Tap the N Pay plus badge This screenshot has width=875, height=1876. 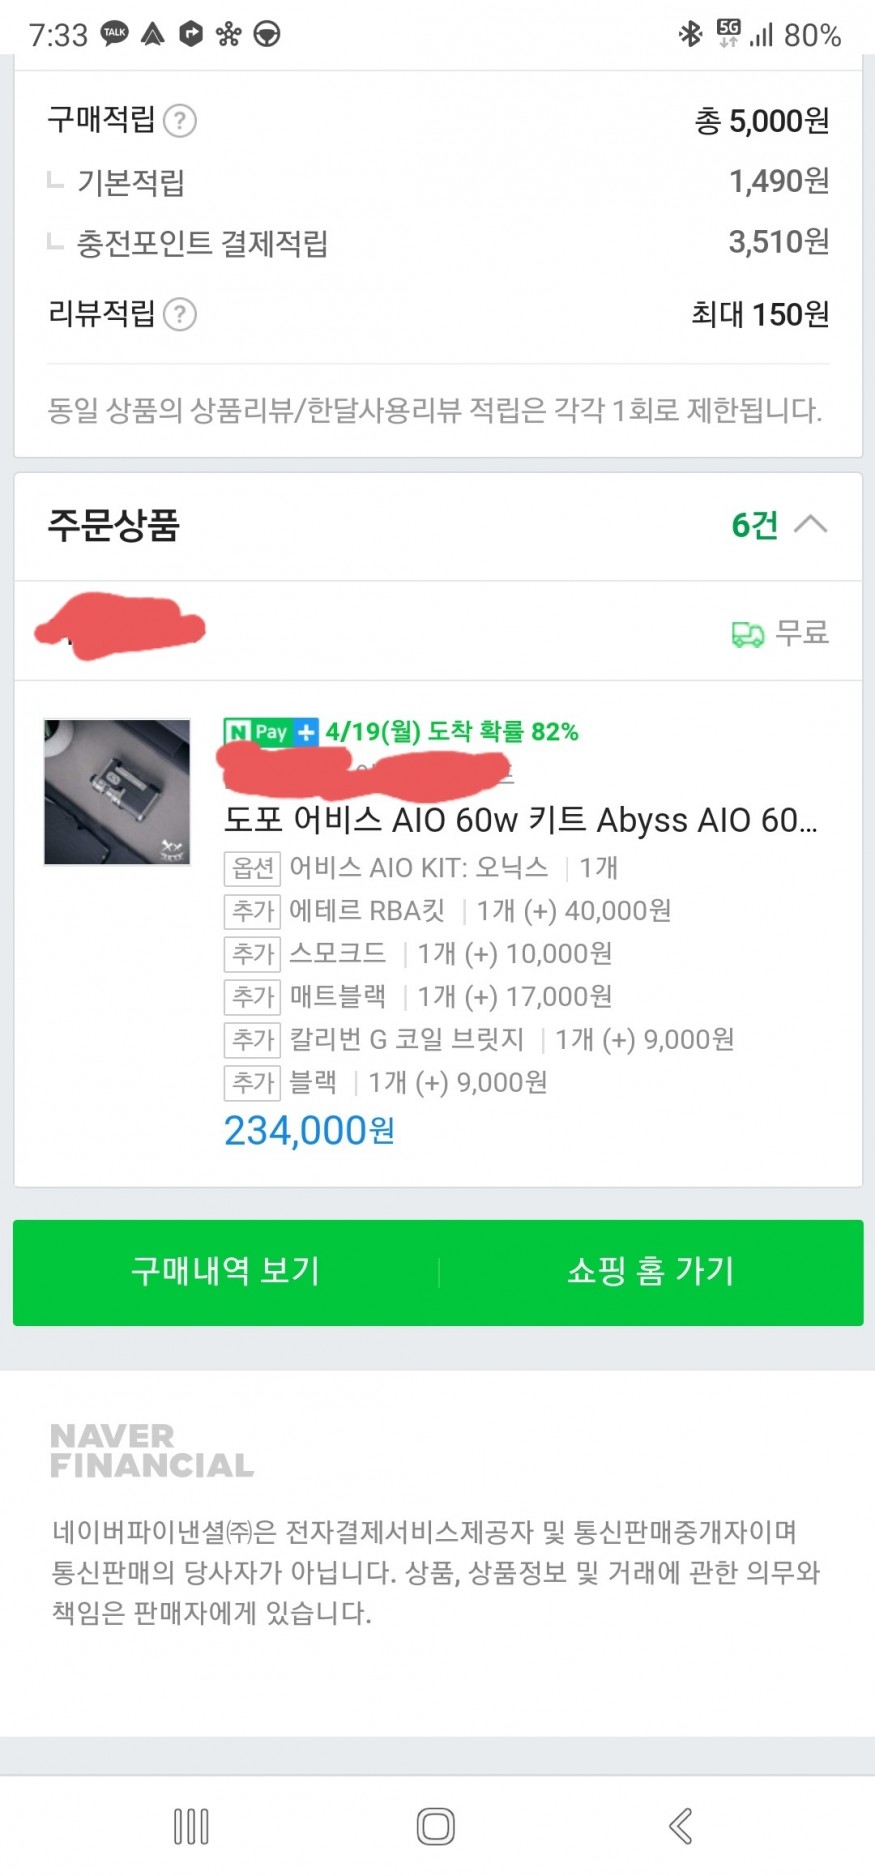(270, 732)
